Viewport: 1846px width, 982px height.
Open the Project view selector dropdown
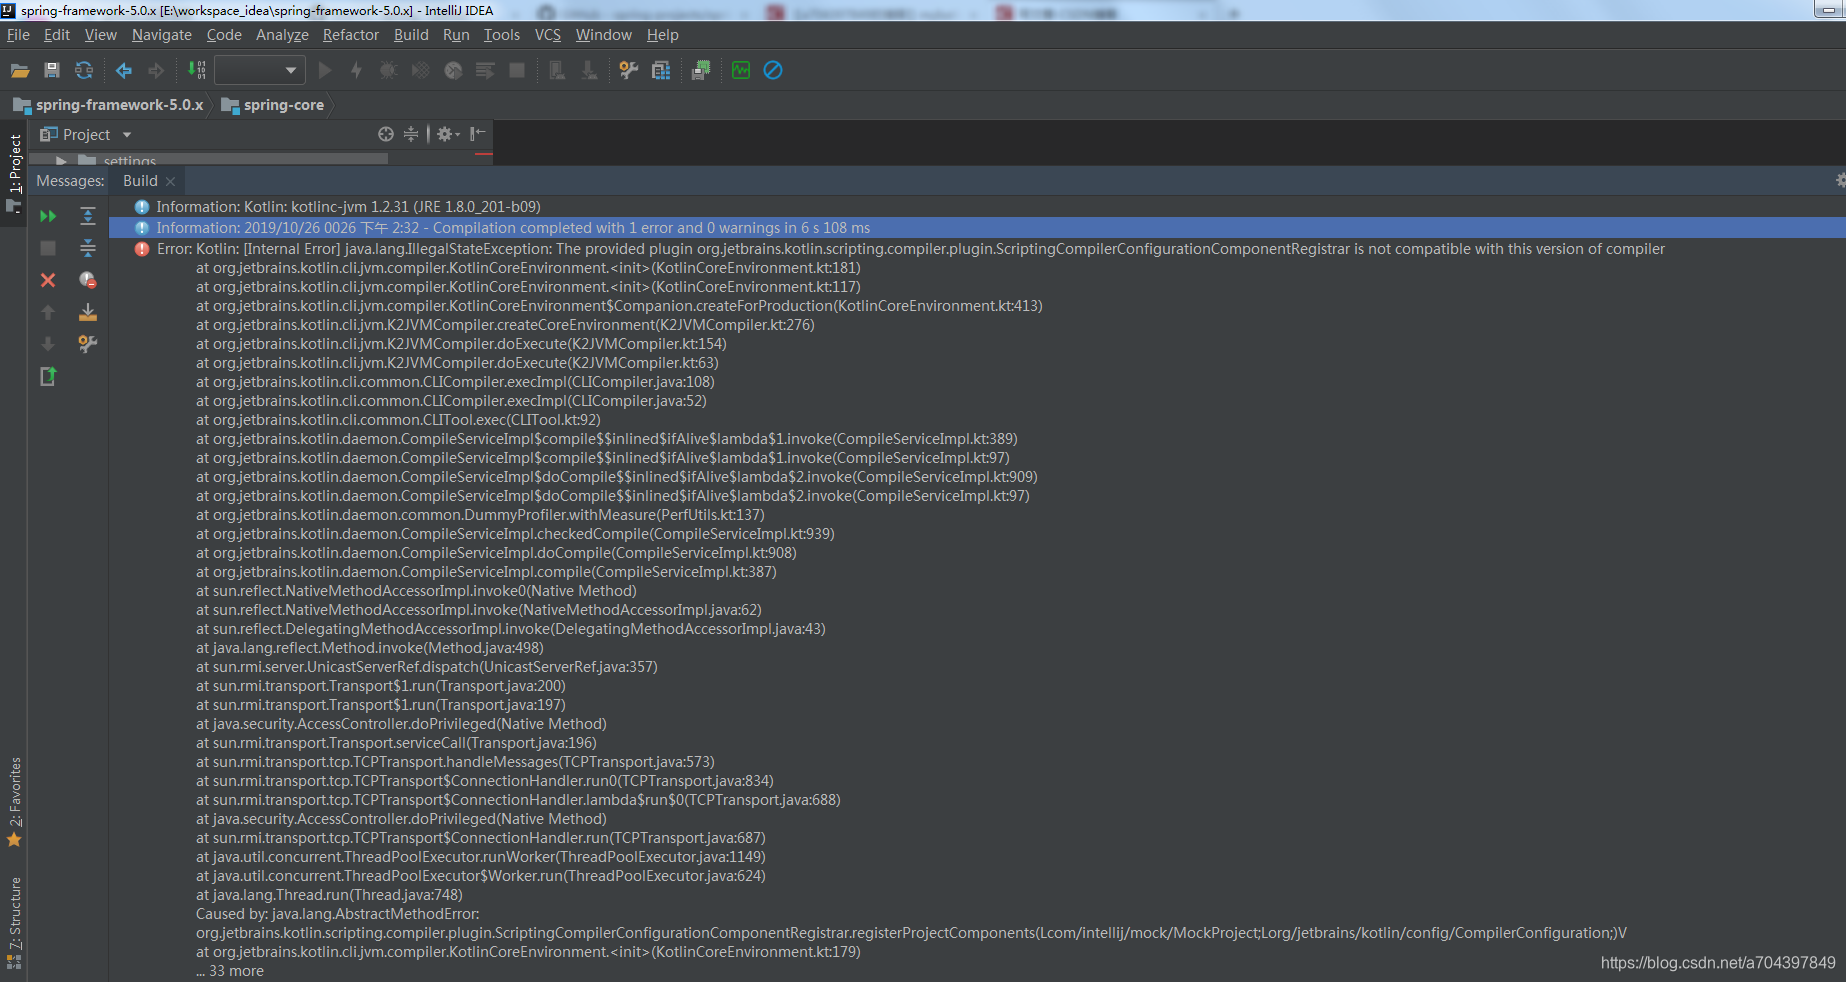pyautogui.click(x=86, y=135)
